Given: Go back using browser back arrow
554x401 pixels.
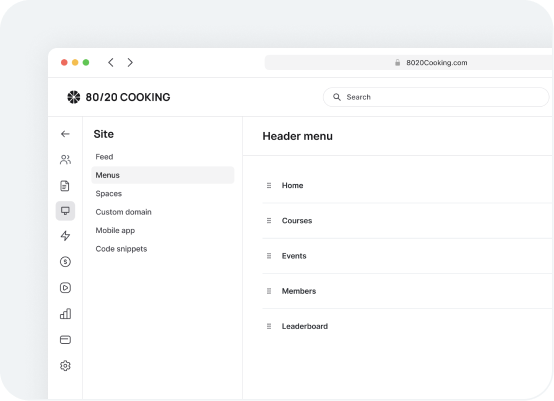Looking at the screenshot, I should [x=111, y=63].
